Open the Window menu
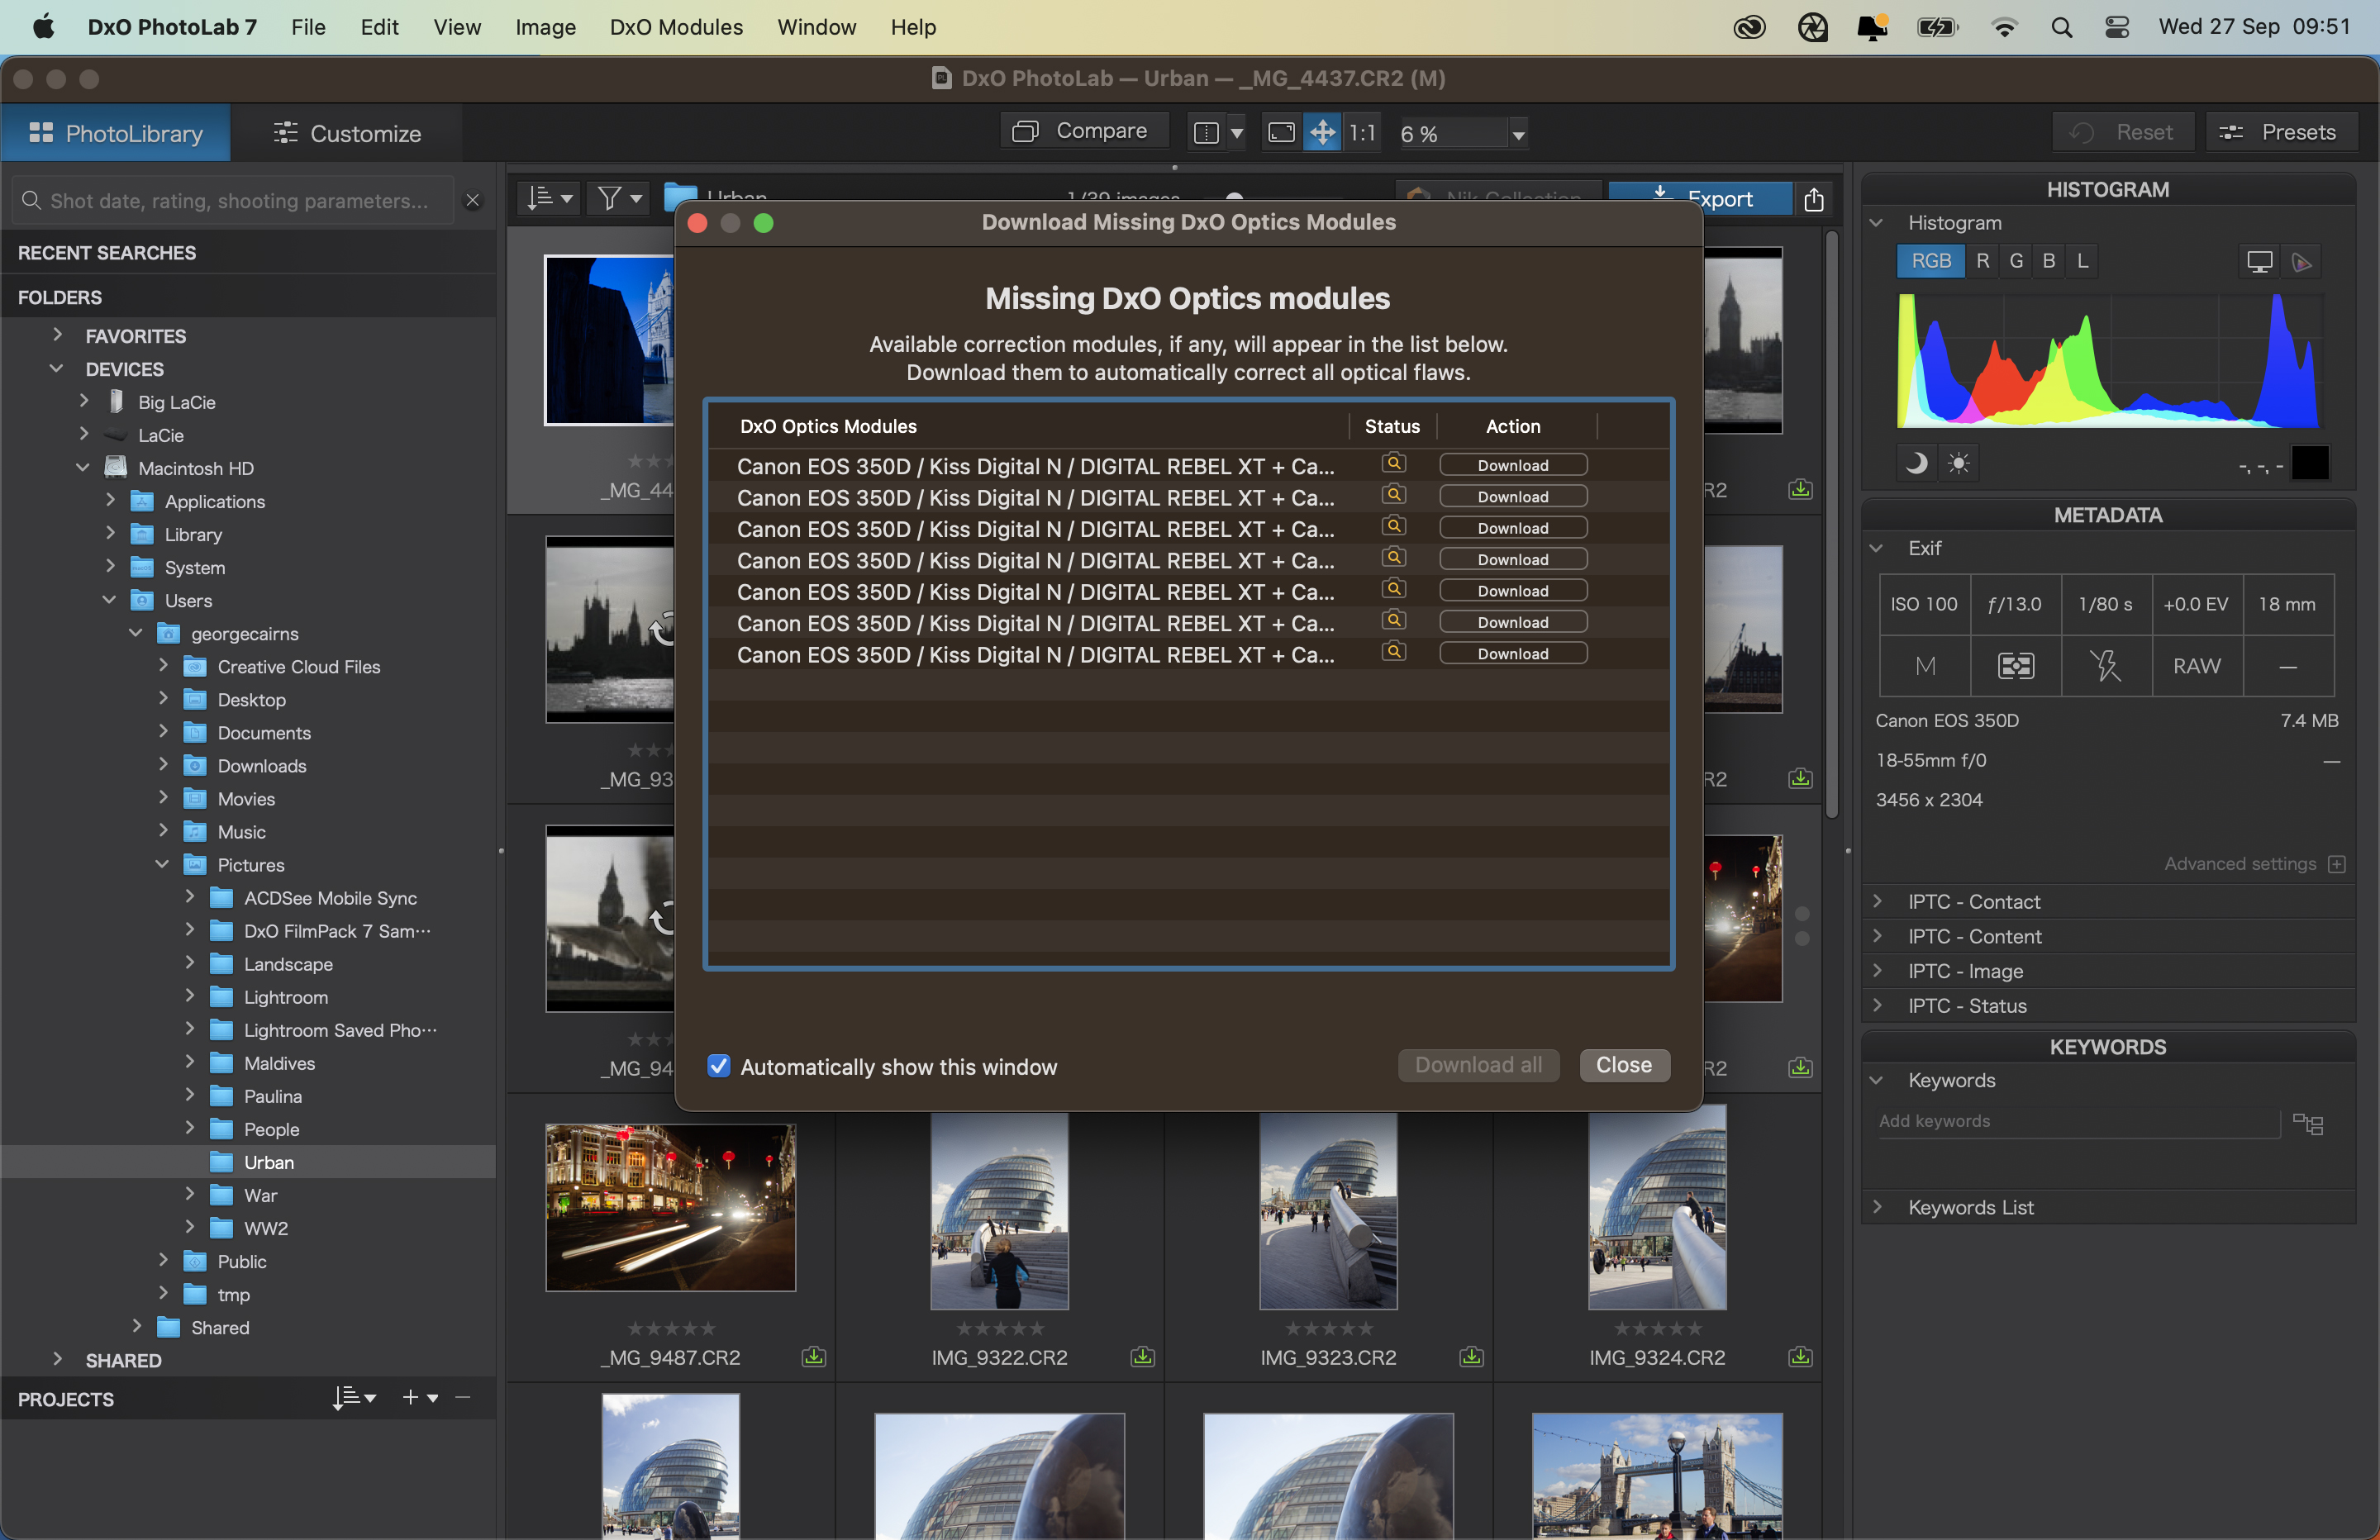Screen dimensions: 2380x1540 [816, 27]
